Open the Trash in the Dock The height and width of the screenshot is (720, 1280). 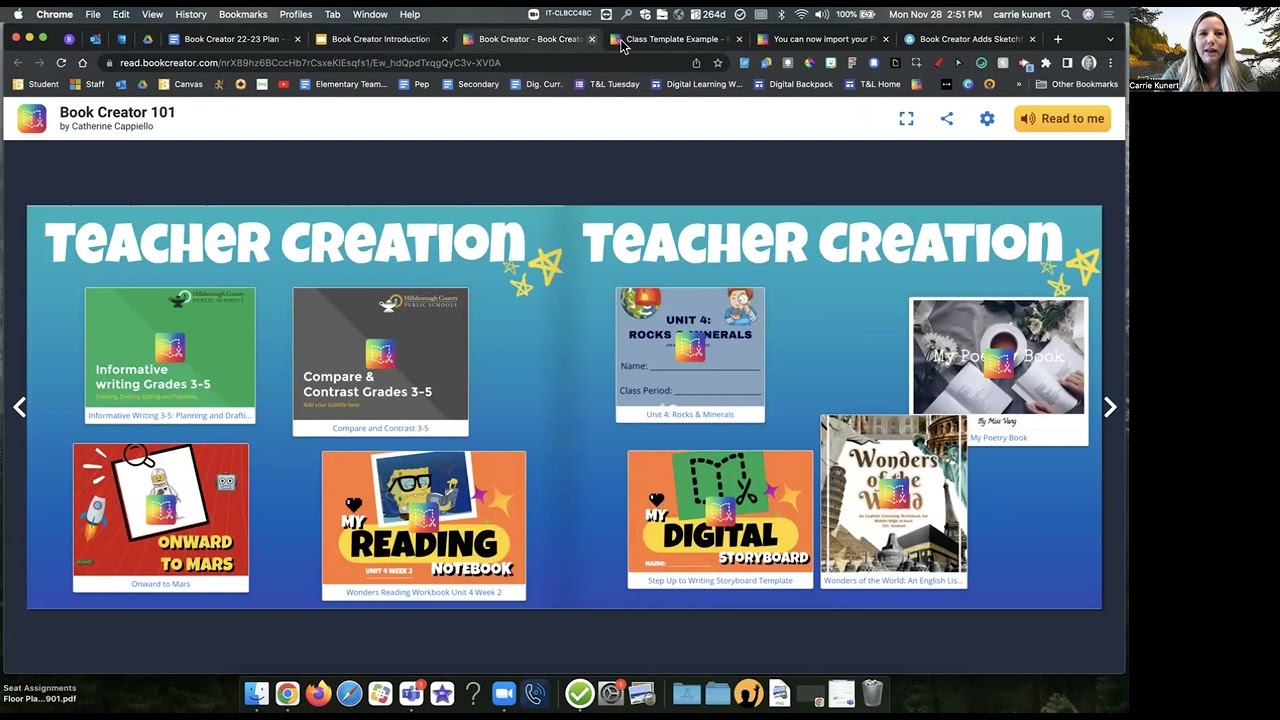pyautogui.click(x=872, y=693)
